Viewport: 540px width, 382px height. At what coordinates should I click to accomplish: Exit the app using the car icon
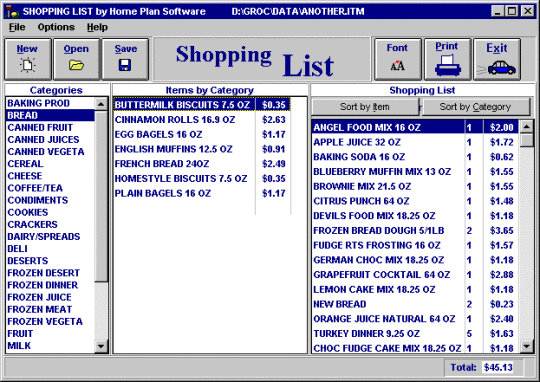point(496,67)
